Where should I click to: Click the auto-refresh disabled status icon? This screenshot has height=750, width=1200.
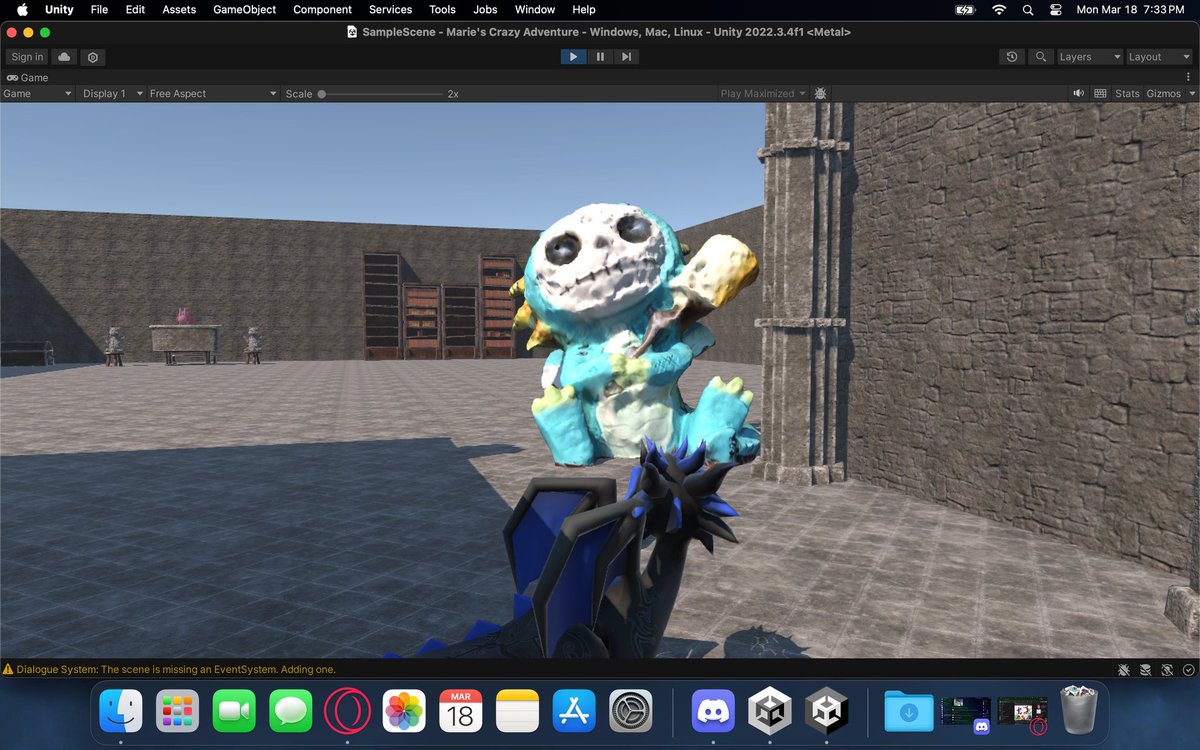click(1167, 669)
